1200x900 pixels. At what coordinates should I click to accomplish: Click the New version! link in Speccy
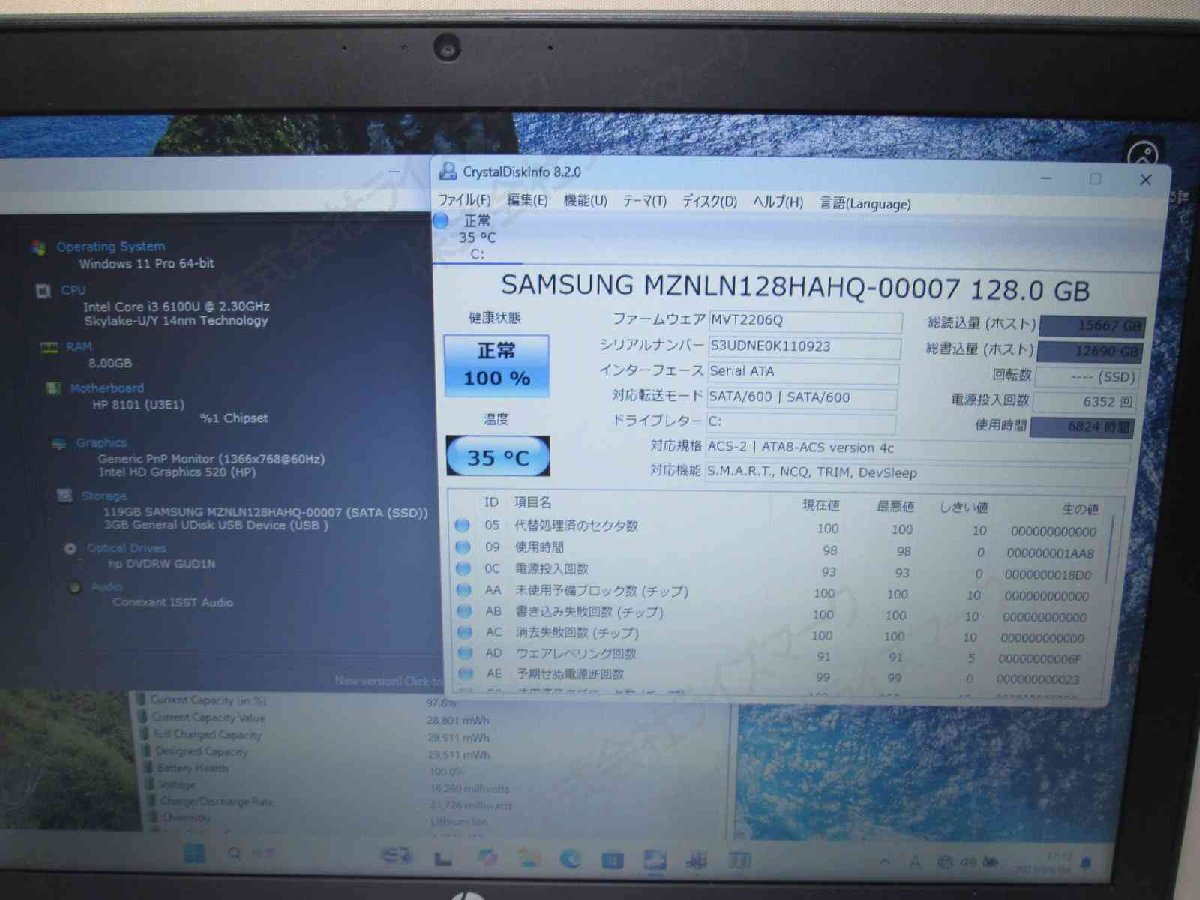tap(388, 681)
